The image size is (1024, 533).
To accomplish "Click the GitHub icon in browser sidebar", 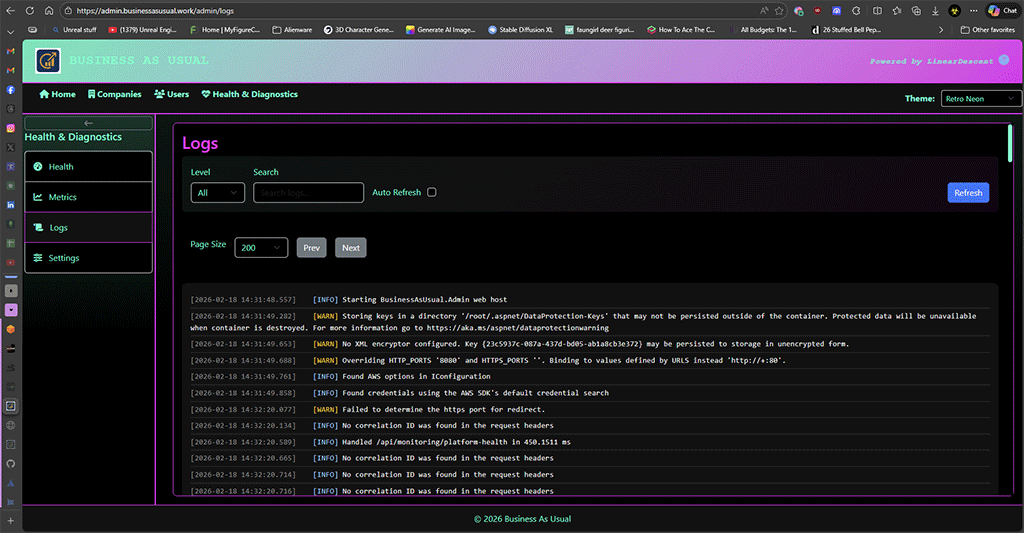I will tap(11, 464).
